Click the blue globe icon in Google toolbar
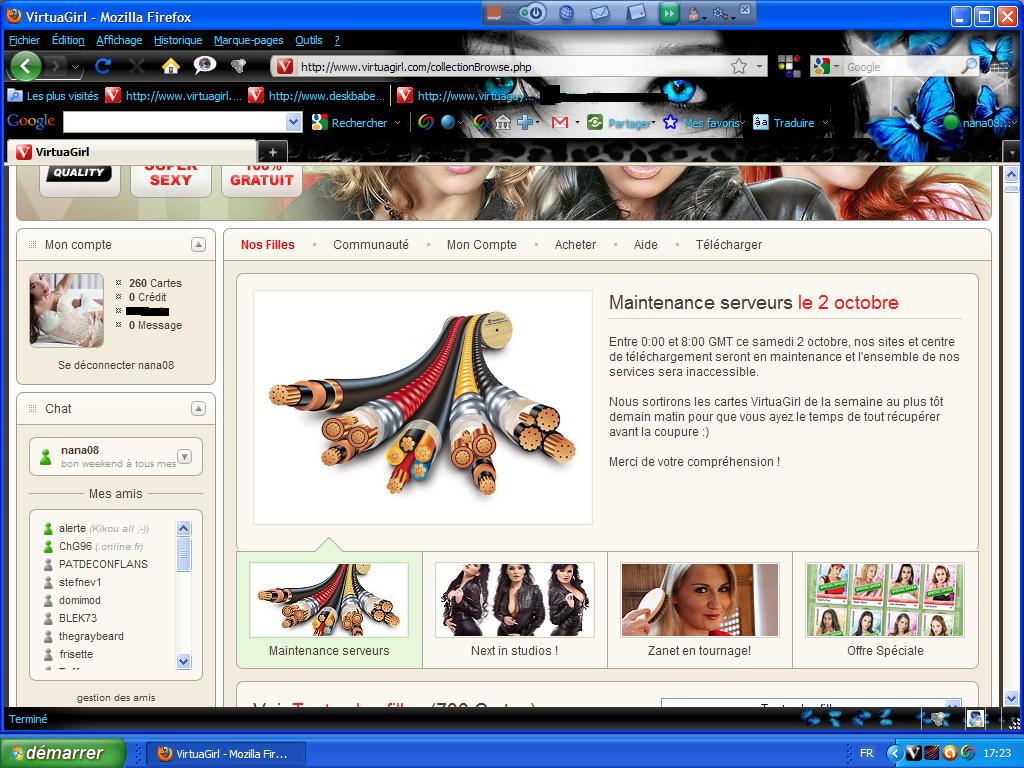 pos(447,122)
